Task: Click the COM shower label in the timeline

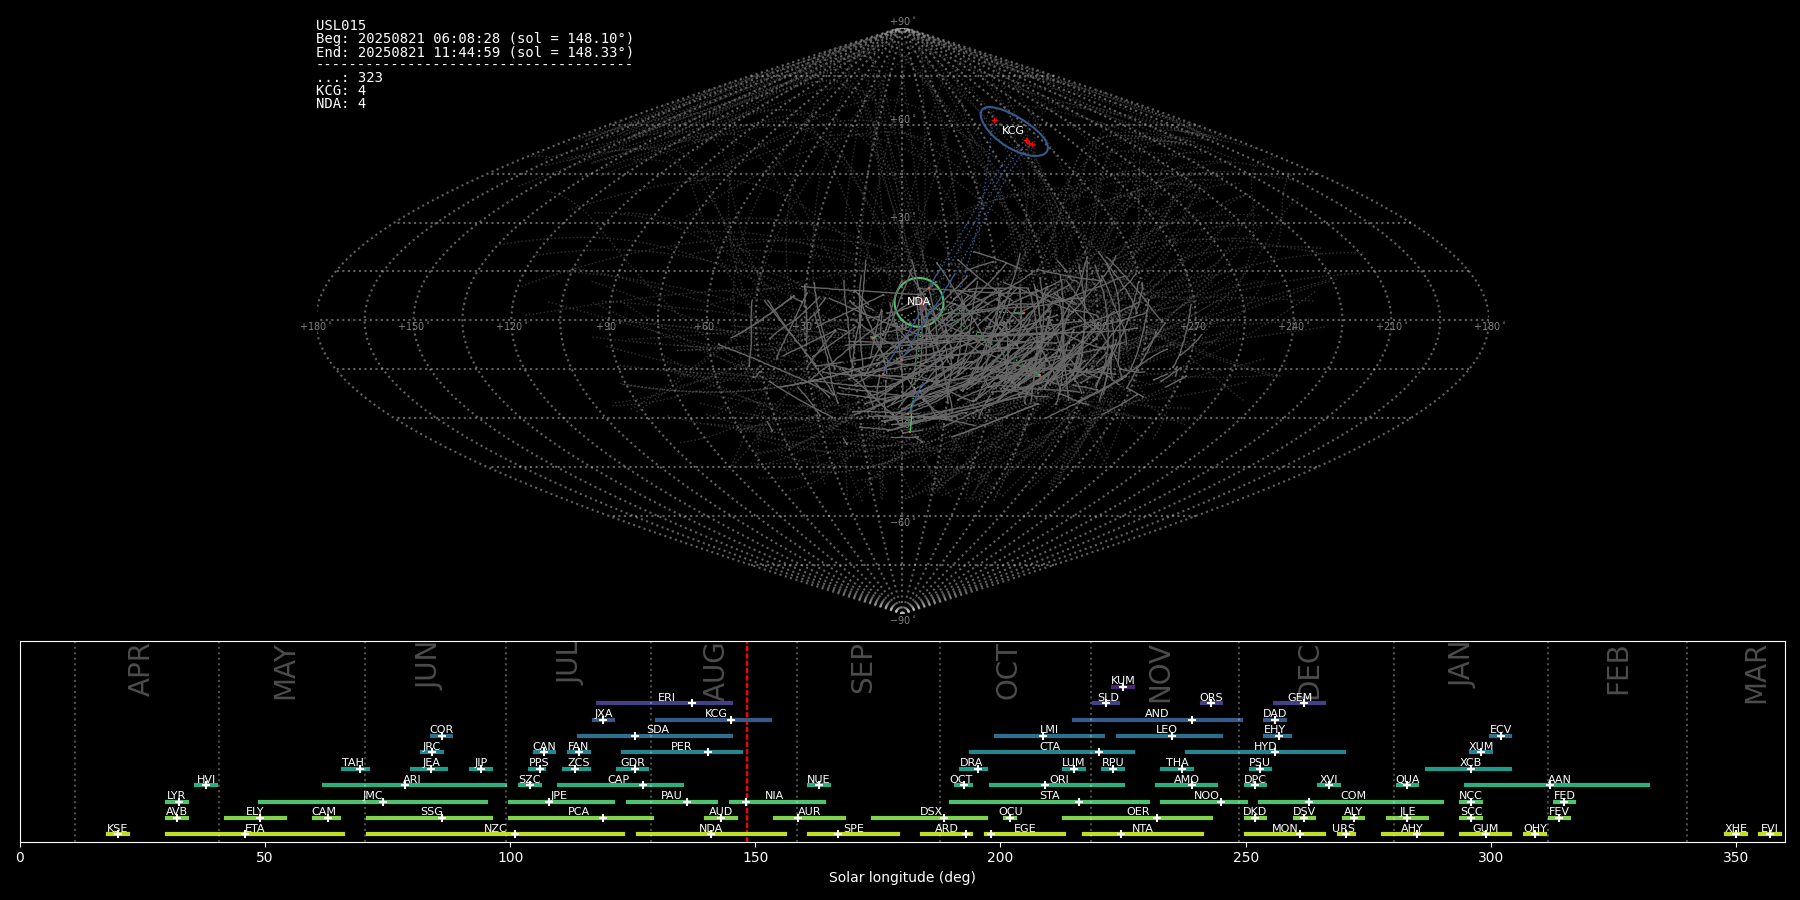Action: tap(1353, 796)
